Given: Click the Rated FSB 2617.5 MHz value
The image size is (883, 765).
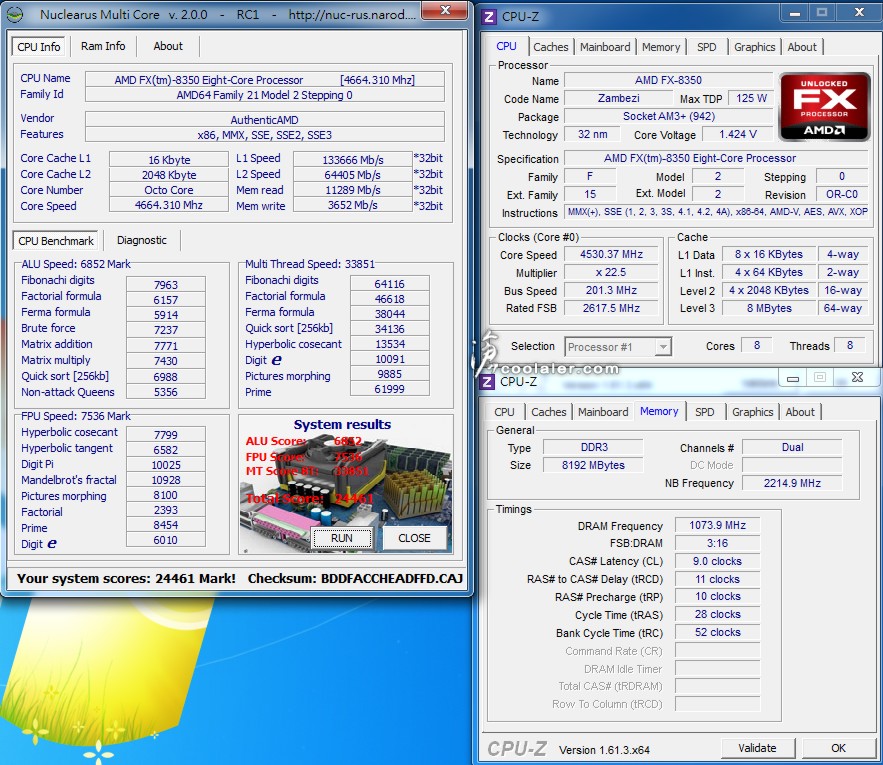Looking at the screenshot, I should point(611,308).
